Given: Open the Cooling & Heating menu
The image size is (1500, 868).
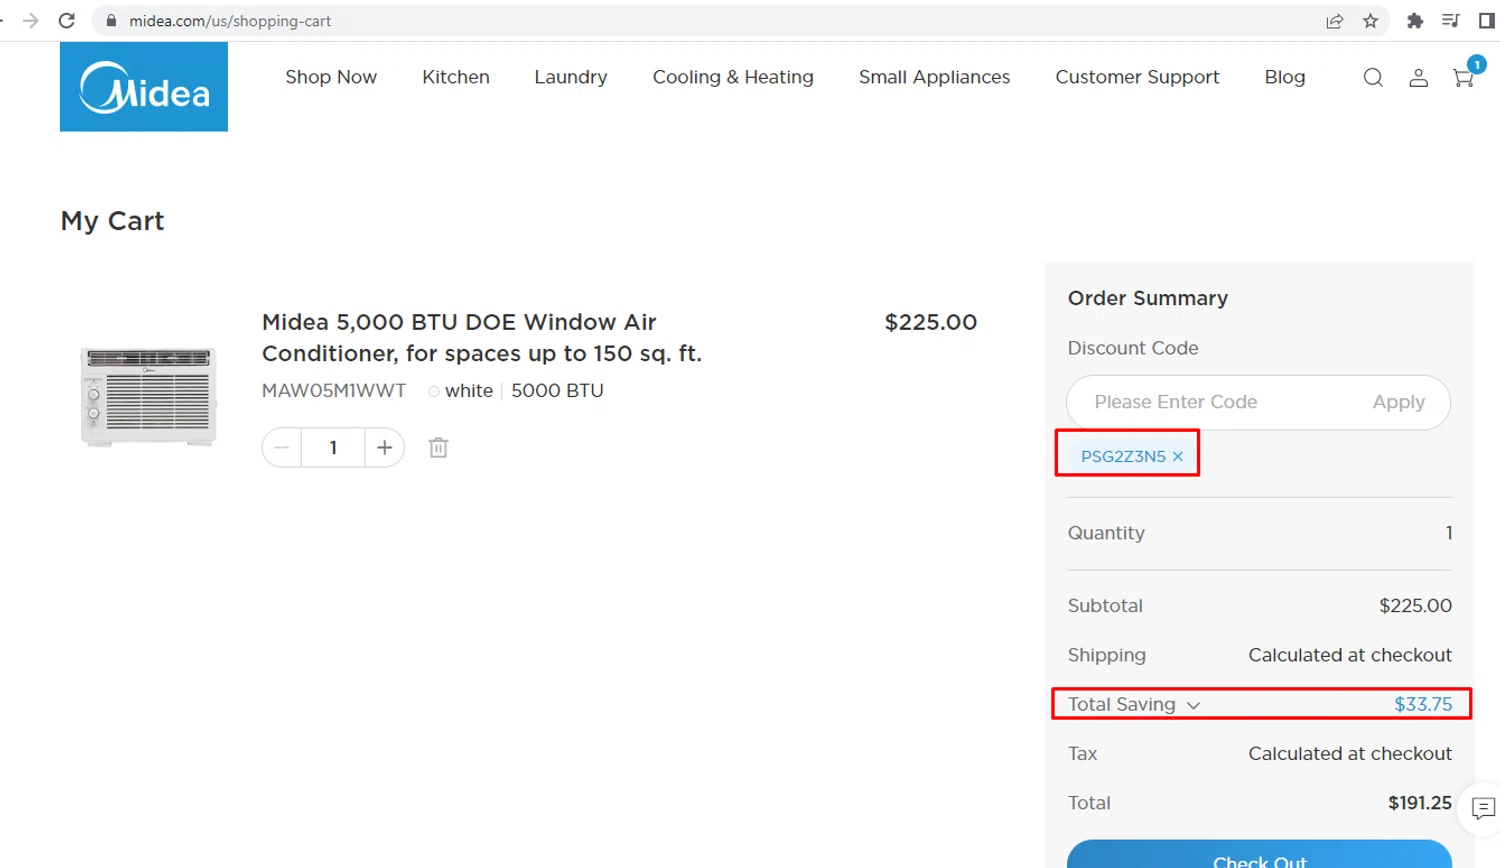Looking at the screenshot, I should pyautogui.click(x=733, y=77).
